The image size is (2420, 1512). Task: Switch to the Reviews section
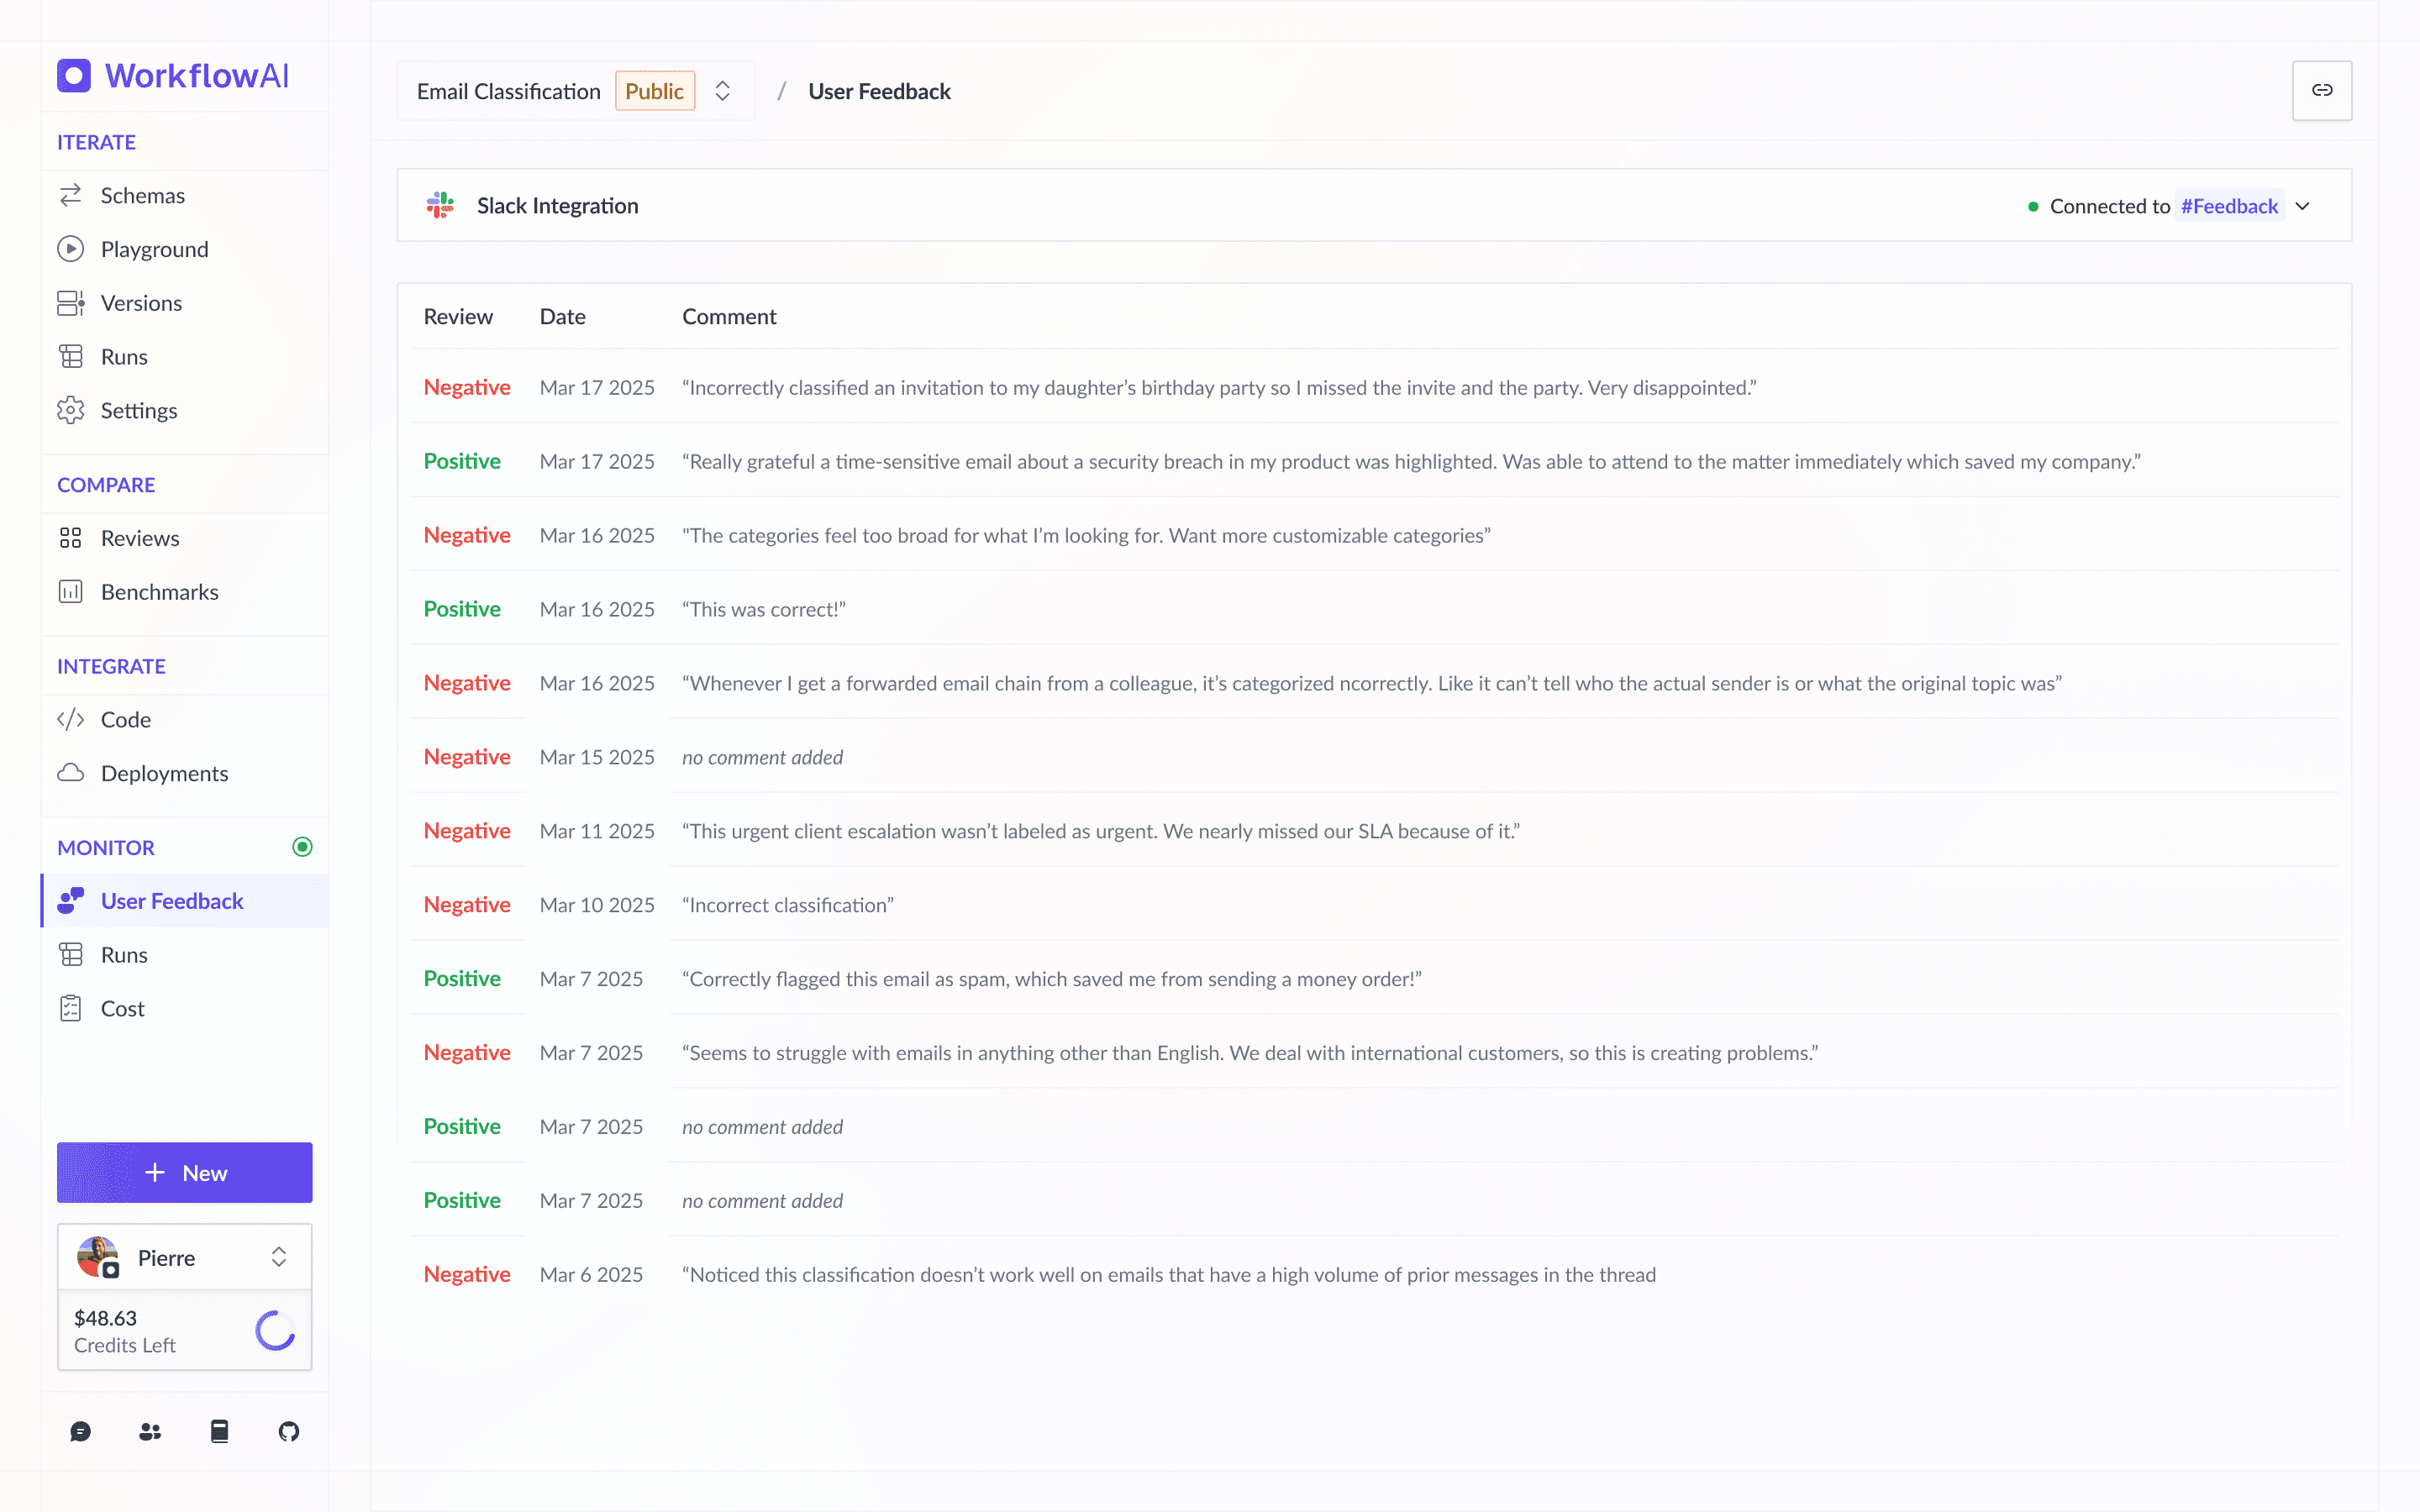[141, 537]
